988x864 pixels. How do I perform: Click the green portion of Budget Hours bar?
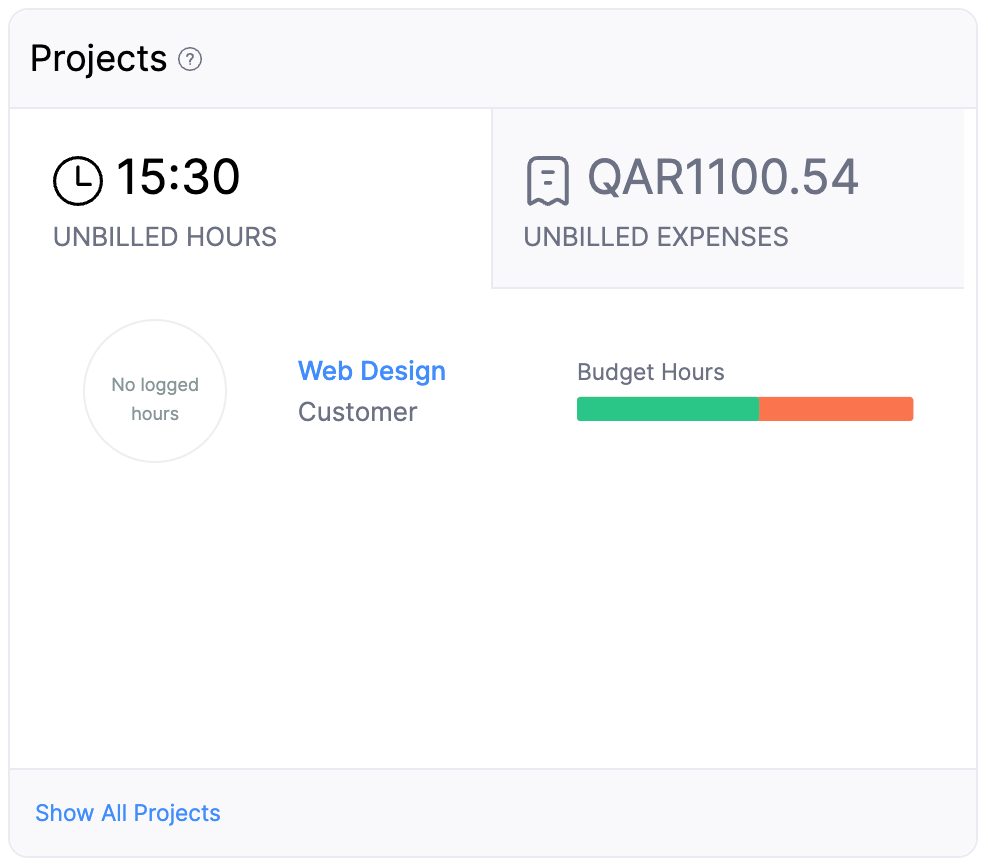click(x=668, y=408)
